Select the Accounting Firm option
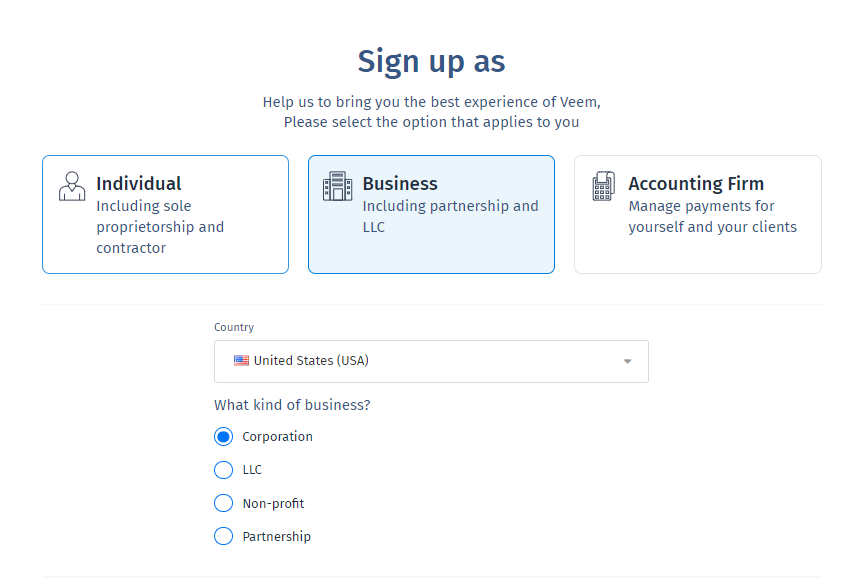The width and height of the screenshot is (865, 578). click(697, 214)
